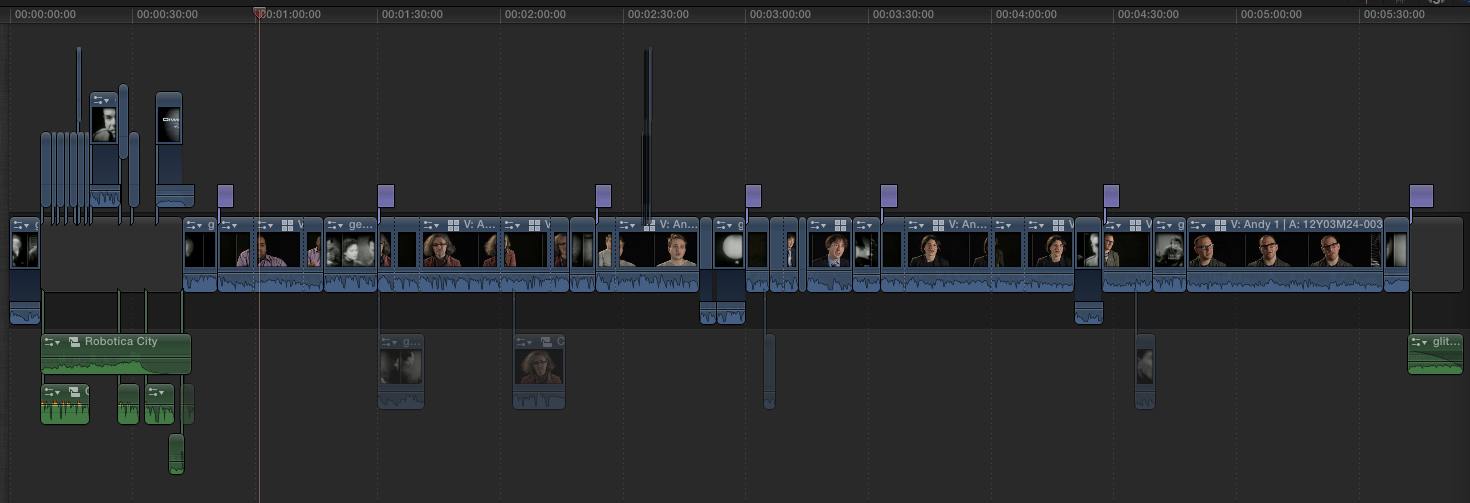Select the gray gap clip at the storyline start
The height and width of the screenshot is (503, 1470).
[111, 254]
